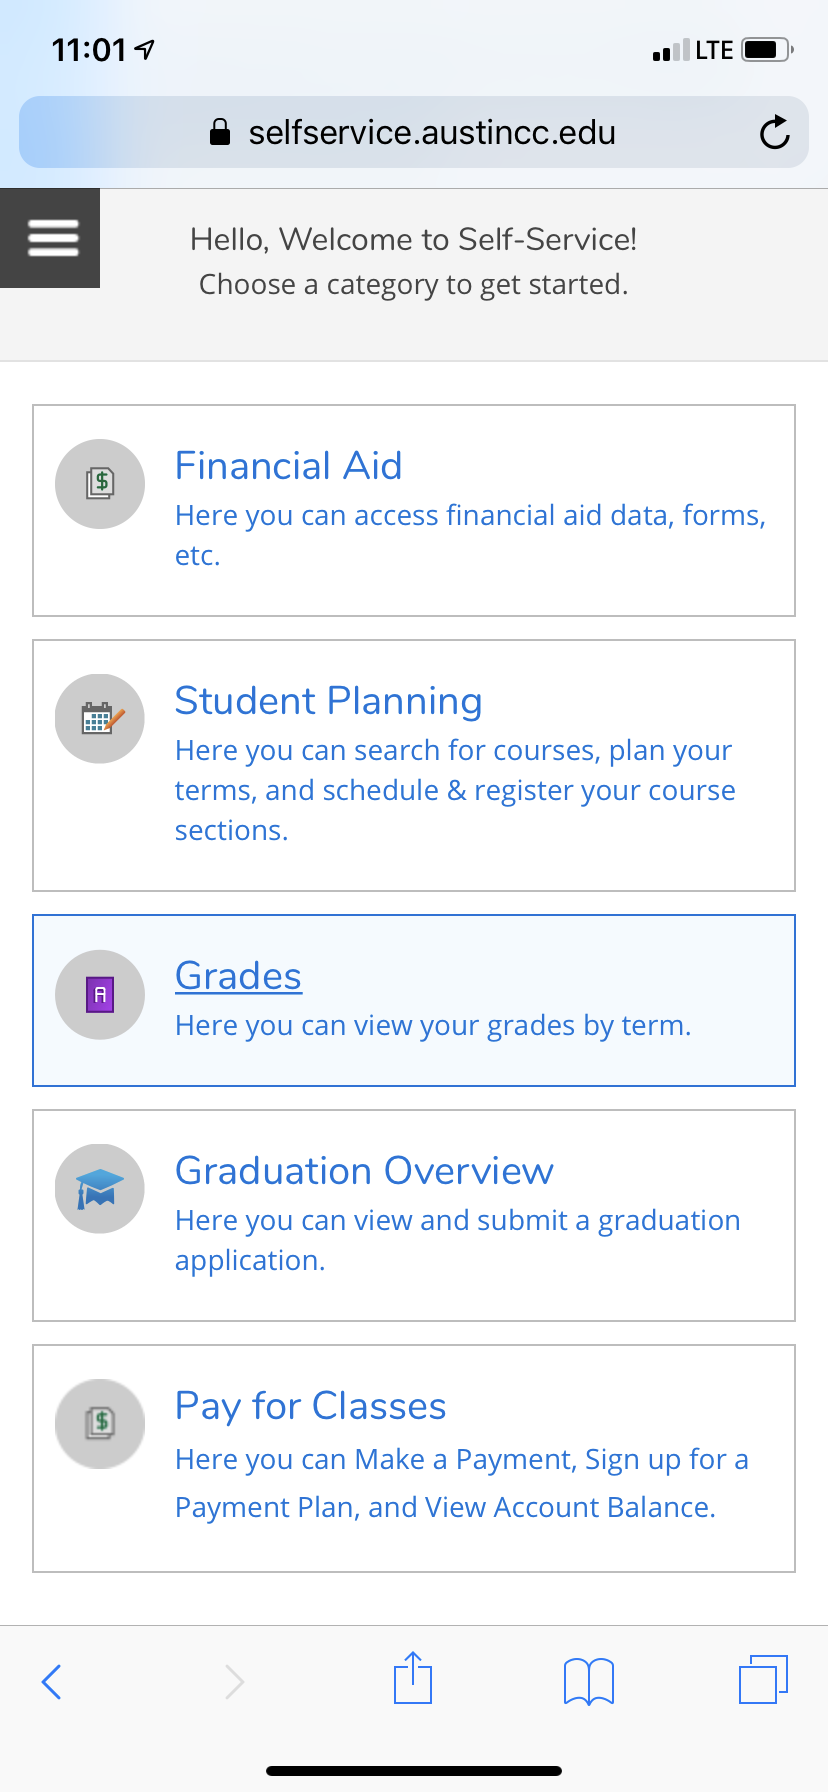Viewport: 828px width, 1792px height.
Task: Open Safari bookmarks
Action: [589, 1681]
